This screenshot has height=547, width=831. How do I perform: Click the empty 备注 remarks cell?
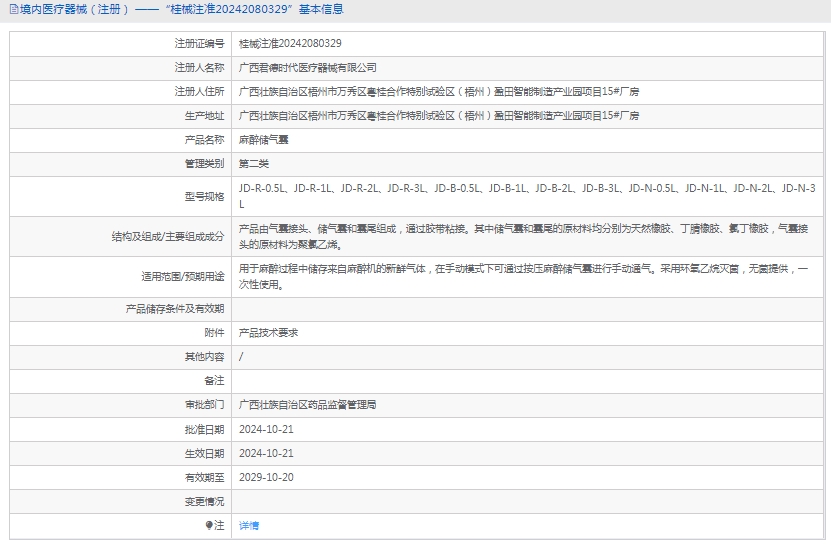[527, 381]
